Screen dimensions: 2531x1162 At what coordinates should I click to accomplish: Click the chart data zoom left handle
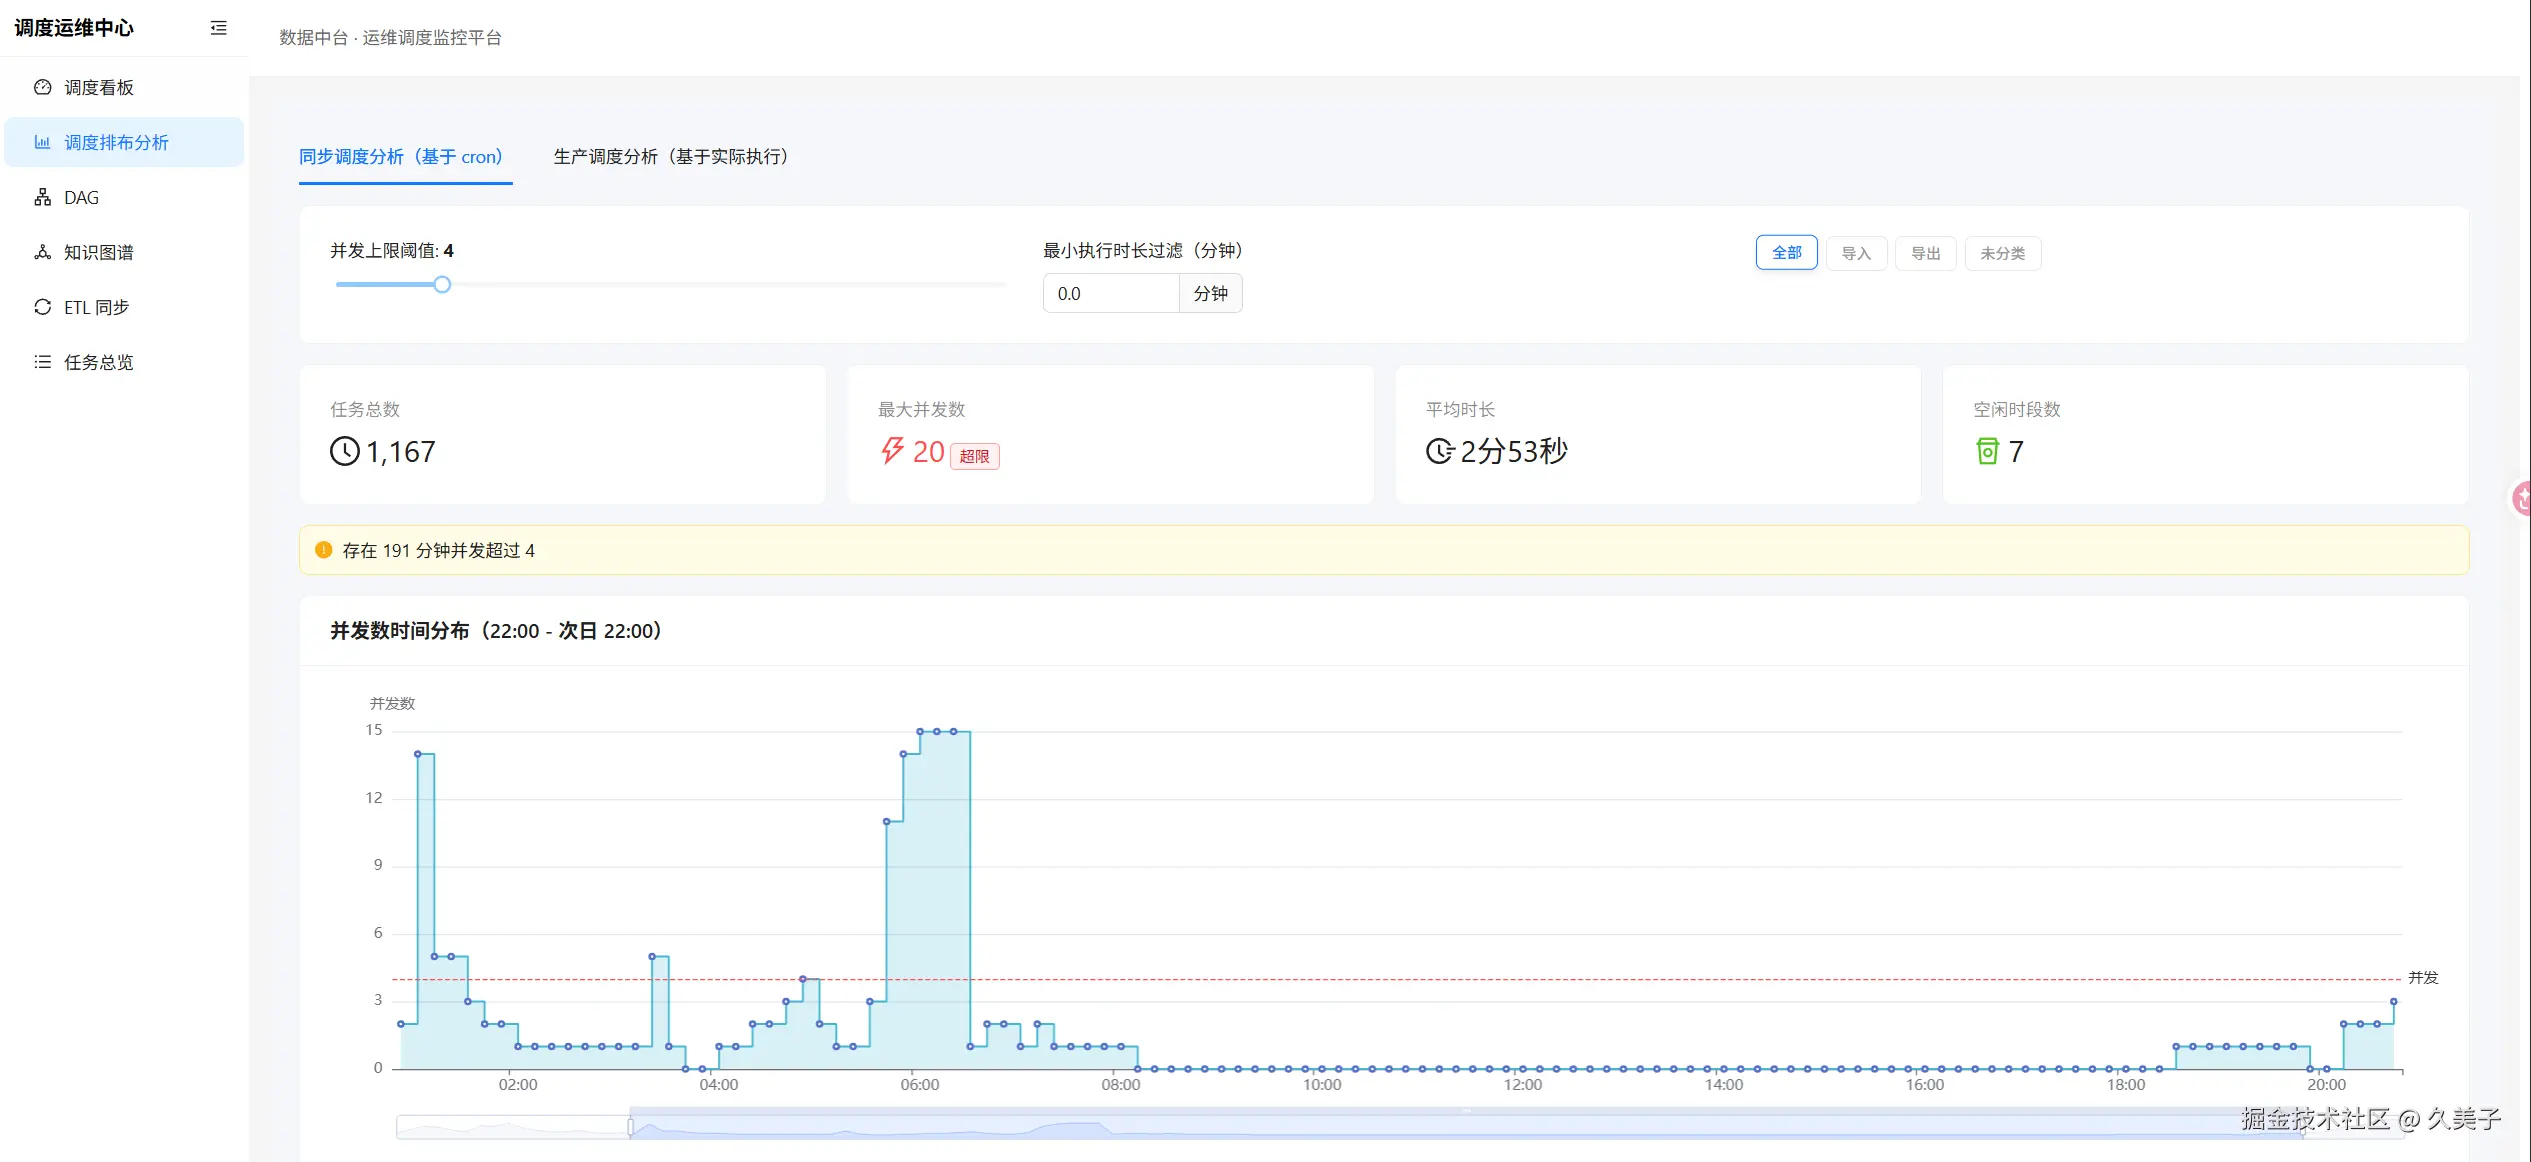click(x=630, y=1127)
